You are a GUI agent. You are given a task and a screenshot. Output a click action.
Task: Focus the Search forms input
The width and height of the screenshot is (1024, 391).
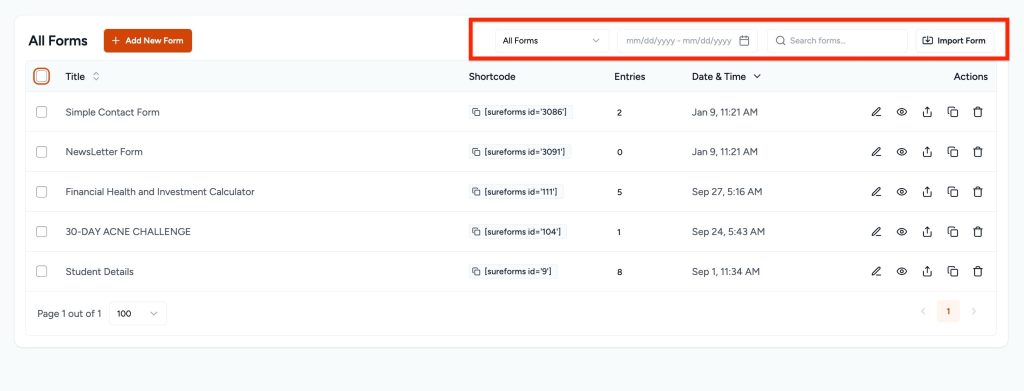(x=837, y=40)
